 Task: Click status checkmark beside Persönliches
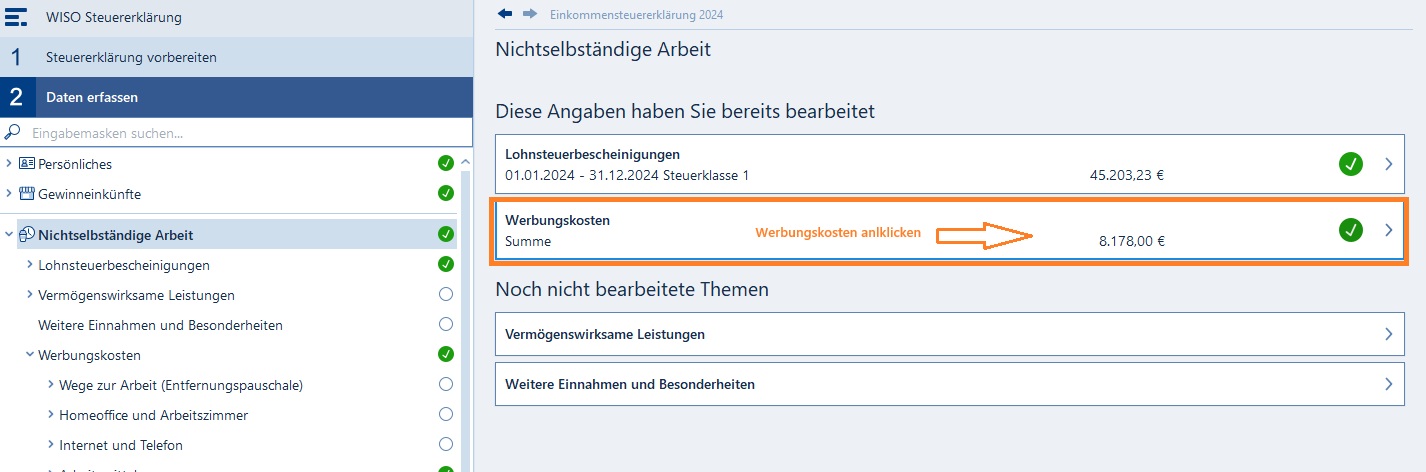tap(446, 163)
